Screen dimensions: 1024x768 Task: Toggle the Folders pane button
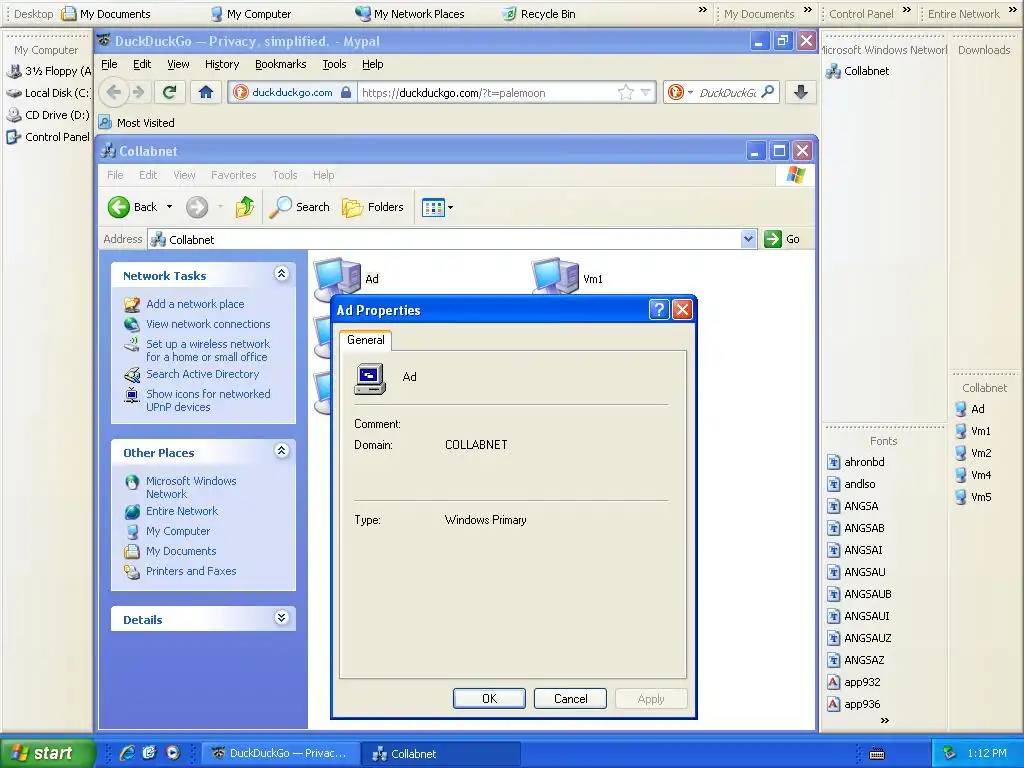pos(373,207)
